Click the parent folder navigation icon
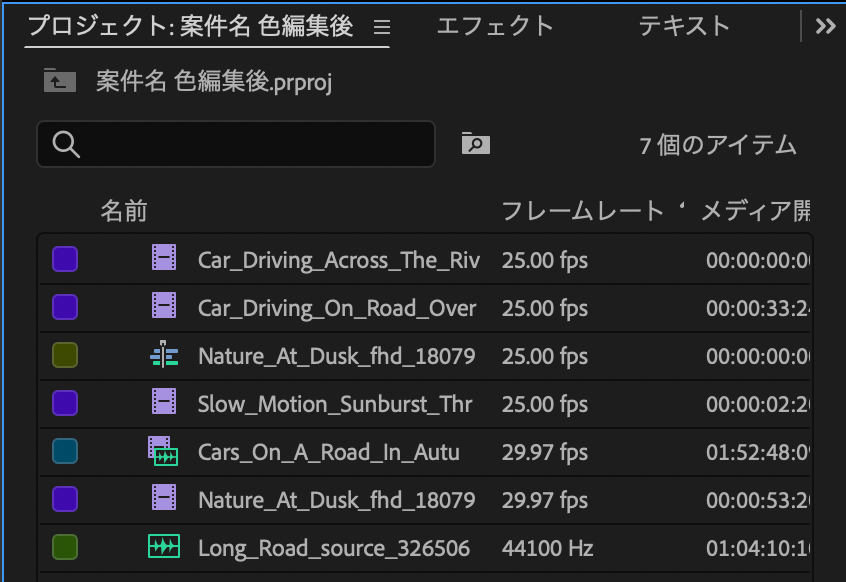 (x=60, y=81)
